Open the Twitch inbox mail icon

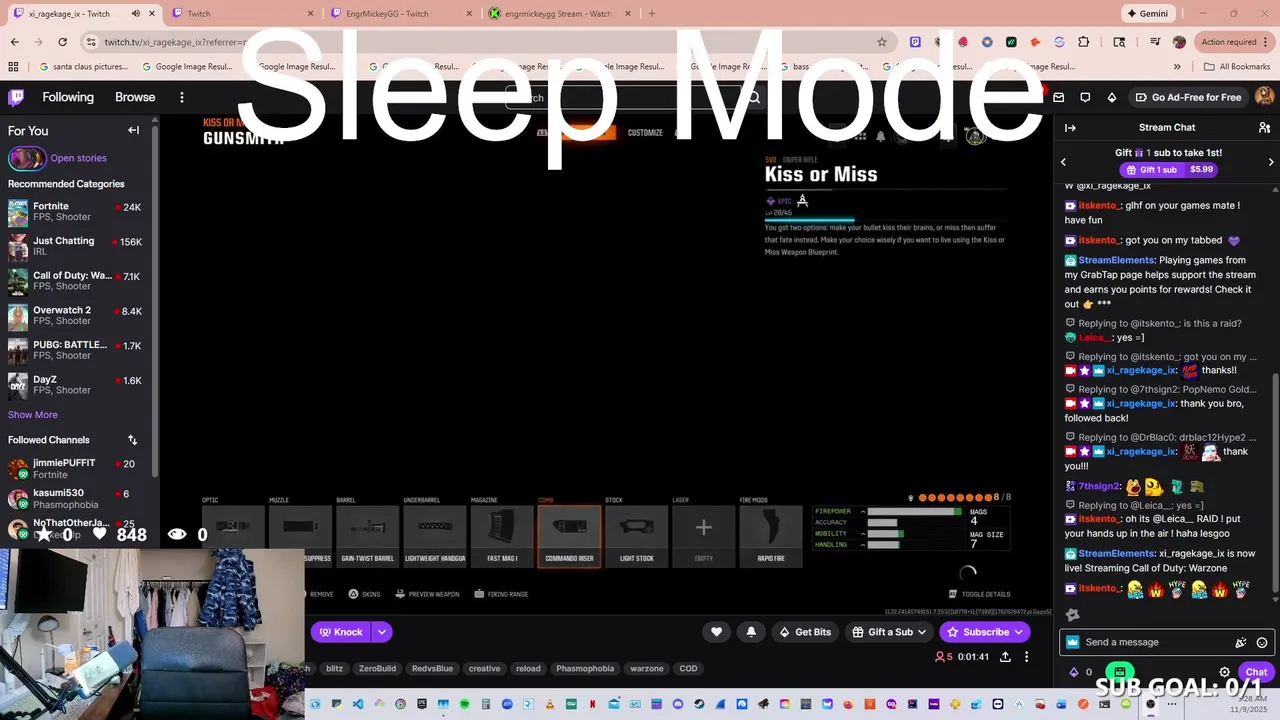pos(1058,97)
